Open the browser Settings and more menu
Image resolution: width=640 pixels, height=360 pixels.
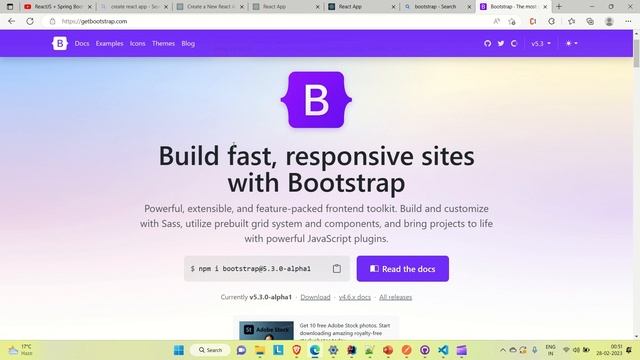(x=628, y=21)
